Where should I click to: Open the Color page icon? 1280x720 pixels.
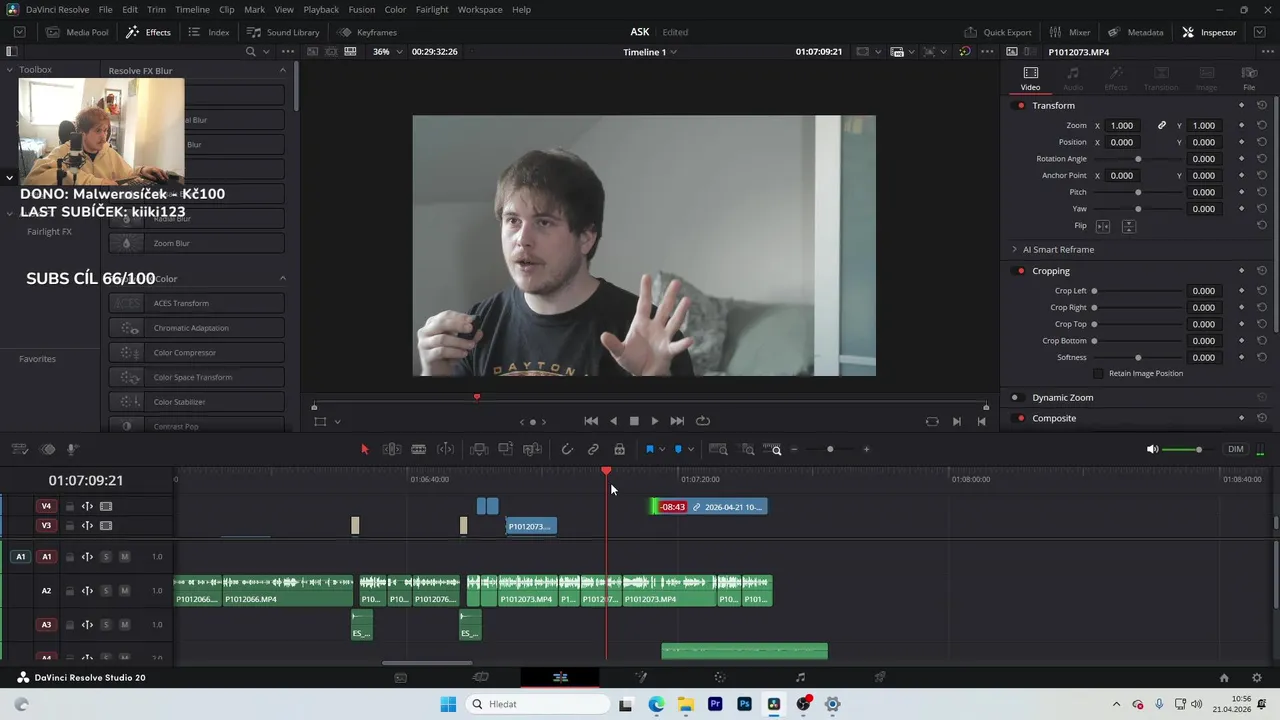(x=720, y=677)
